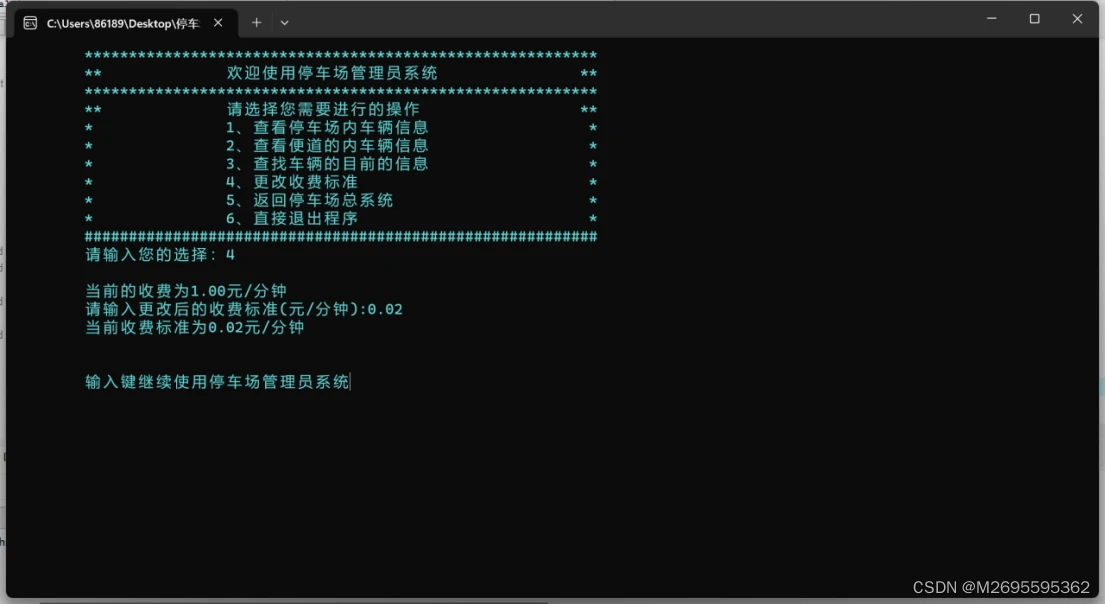
Task: Open the new tab profile dropdown arrow
Action: (x=284, y=23)
